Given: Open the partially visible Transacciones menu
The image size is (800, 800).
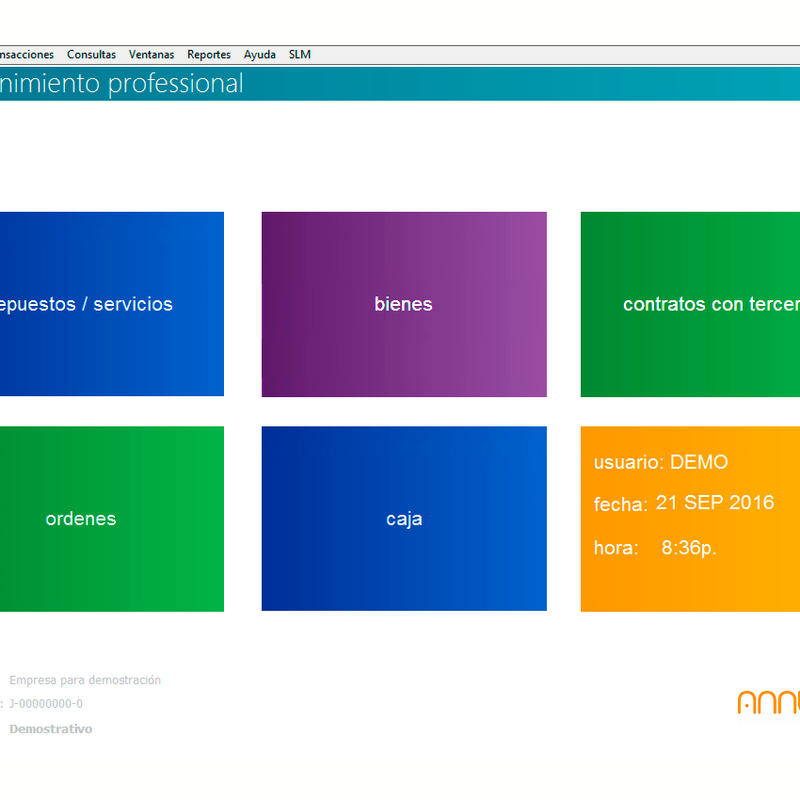Looking at the screenshot, I should tap(27, 55).
